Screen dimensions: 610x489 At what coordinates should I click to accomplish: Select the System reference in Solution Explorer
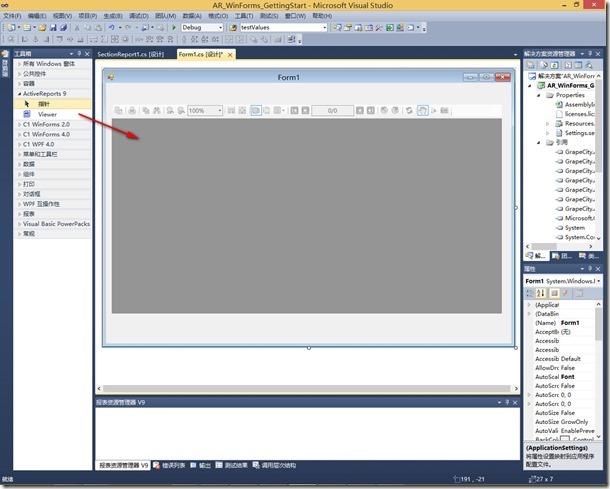click(575, 228)
